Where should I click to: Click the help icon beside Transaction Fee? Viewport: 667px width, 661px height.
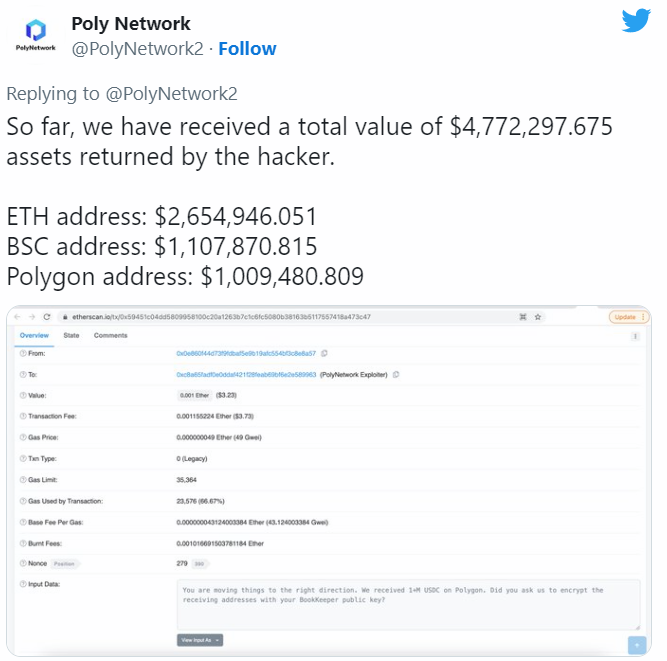(x=23, y=416)
